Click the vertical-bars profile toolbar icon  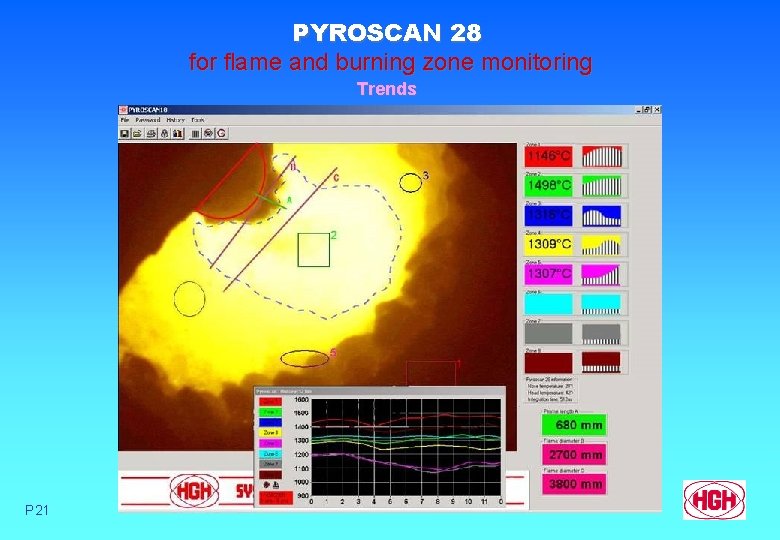[x=195, y=133]
